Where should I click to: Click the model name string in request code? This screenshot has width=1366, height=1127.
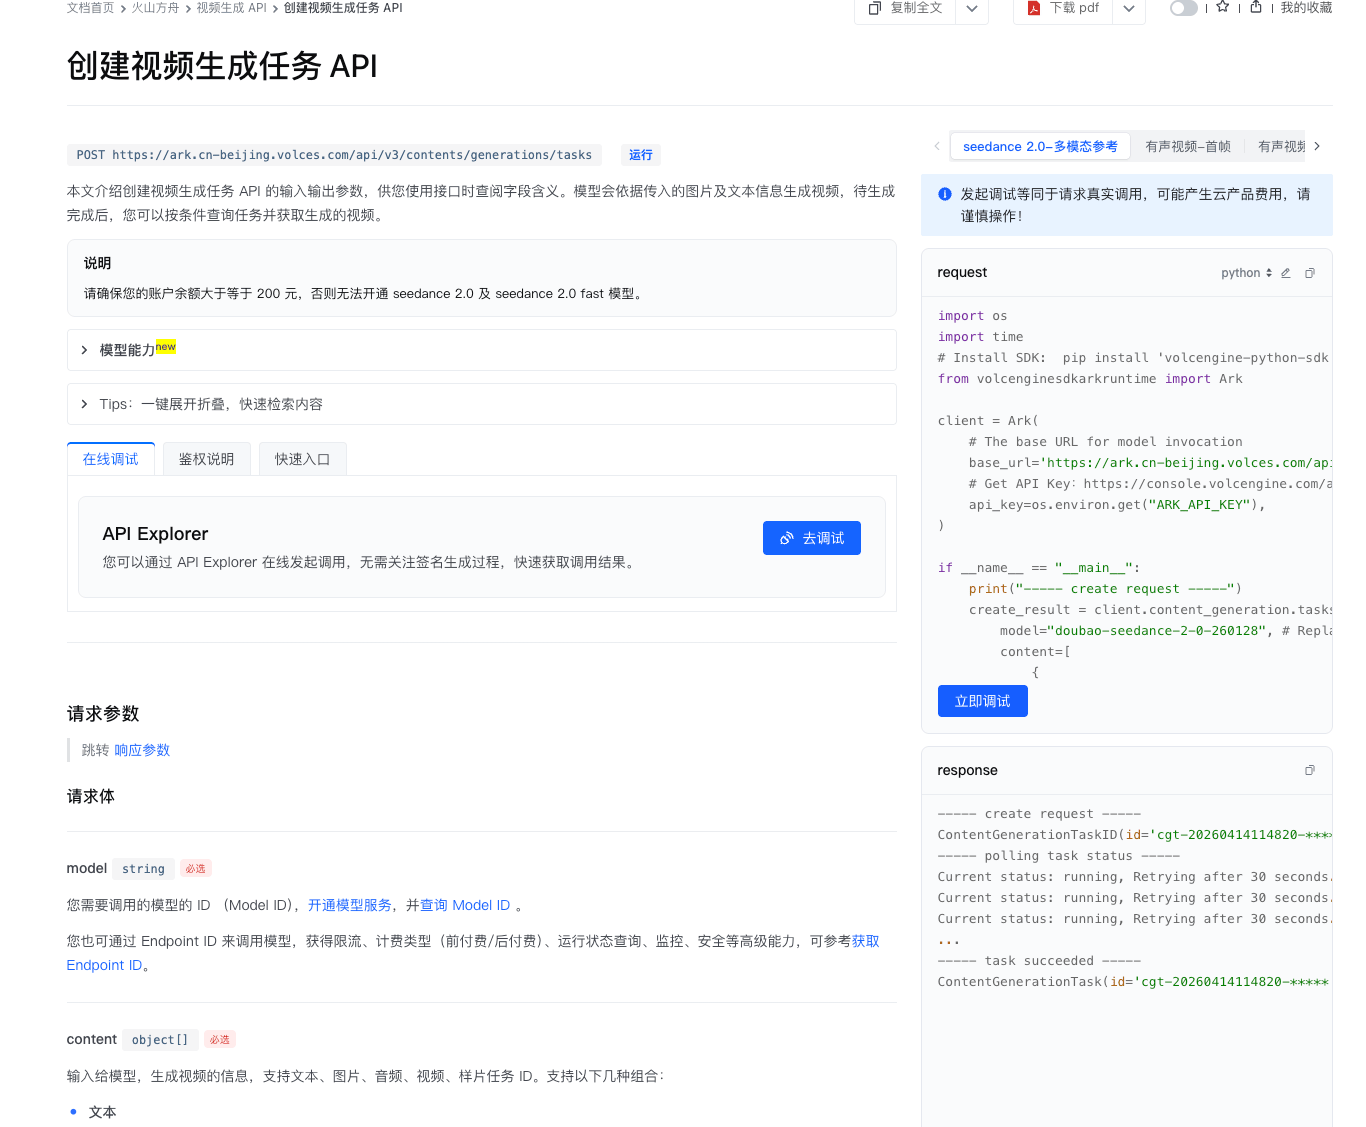tap(1158, 631)
